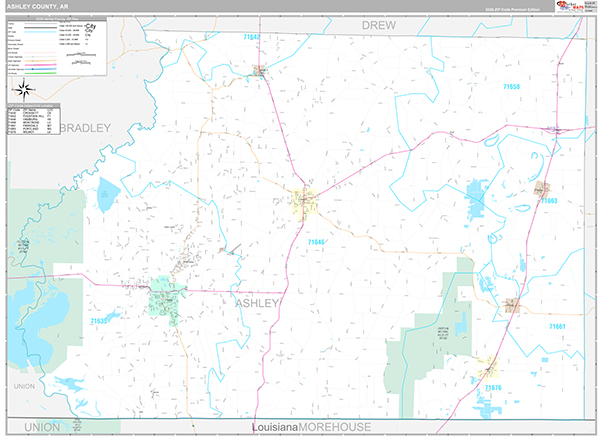
Task: Select the ASHLEY county label
Action: point(257,303)
